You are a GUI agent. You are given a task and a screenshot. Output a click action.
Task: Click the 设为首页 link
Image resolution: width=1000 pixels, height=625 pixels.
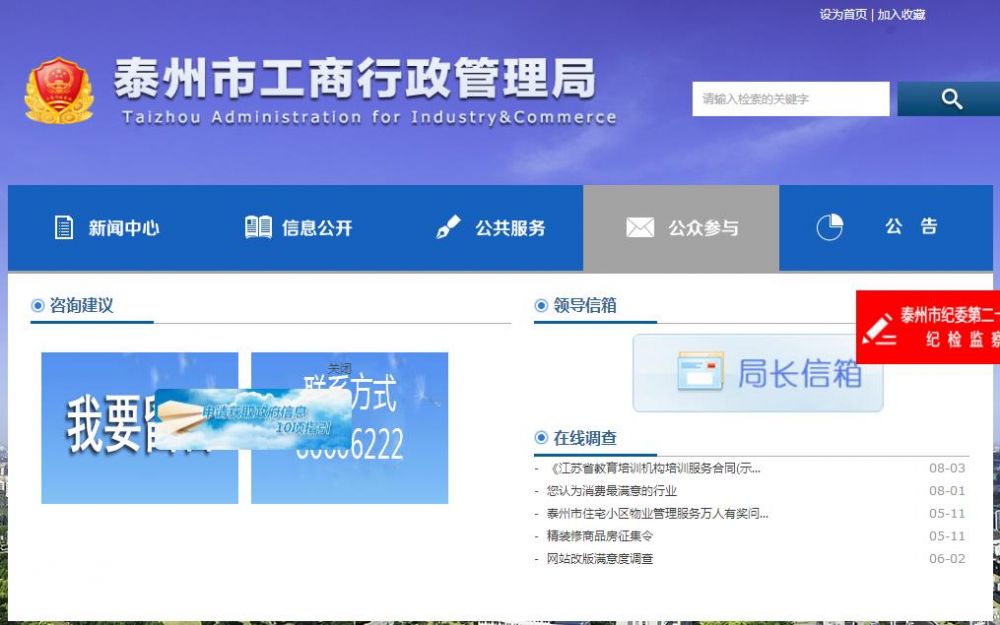click(x=843, y=15)
